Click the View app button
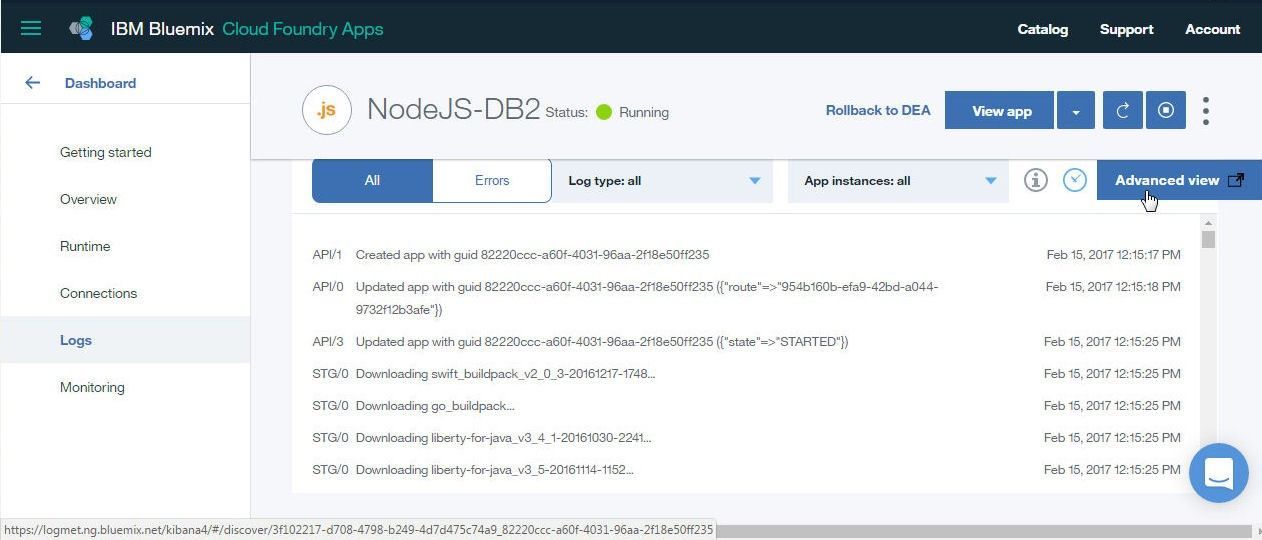 [1000, 110]
